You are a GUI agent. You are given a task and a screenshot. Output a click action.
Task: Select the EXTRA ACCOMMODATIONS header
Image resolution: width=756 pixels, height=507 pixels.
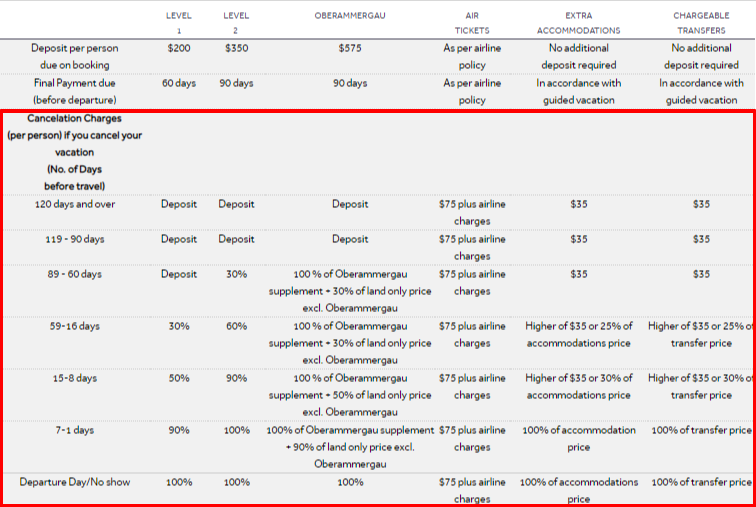coord(579,23)
